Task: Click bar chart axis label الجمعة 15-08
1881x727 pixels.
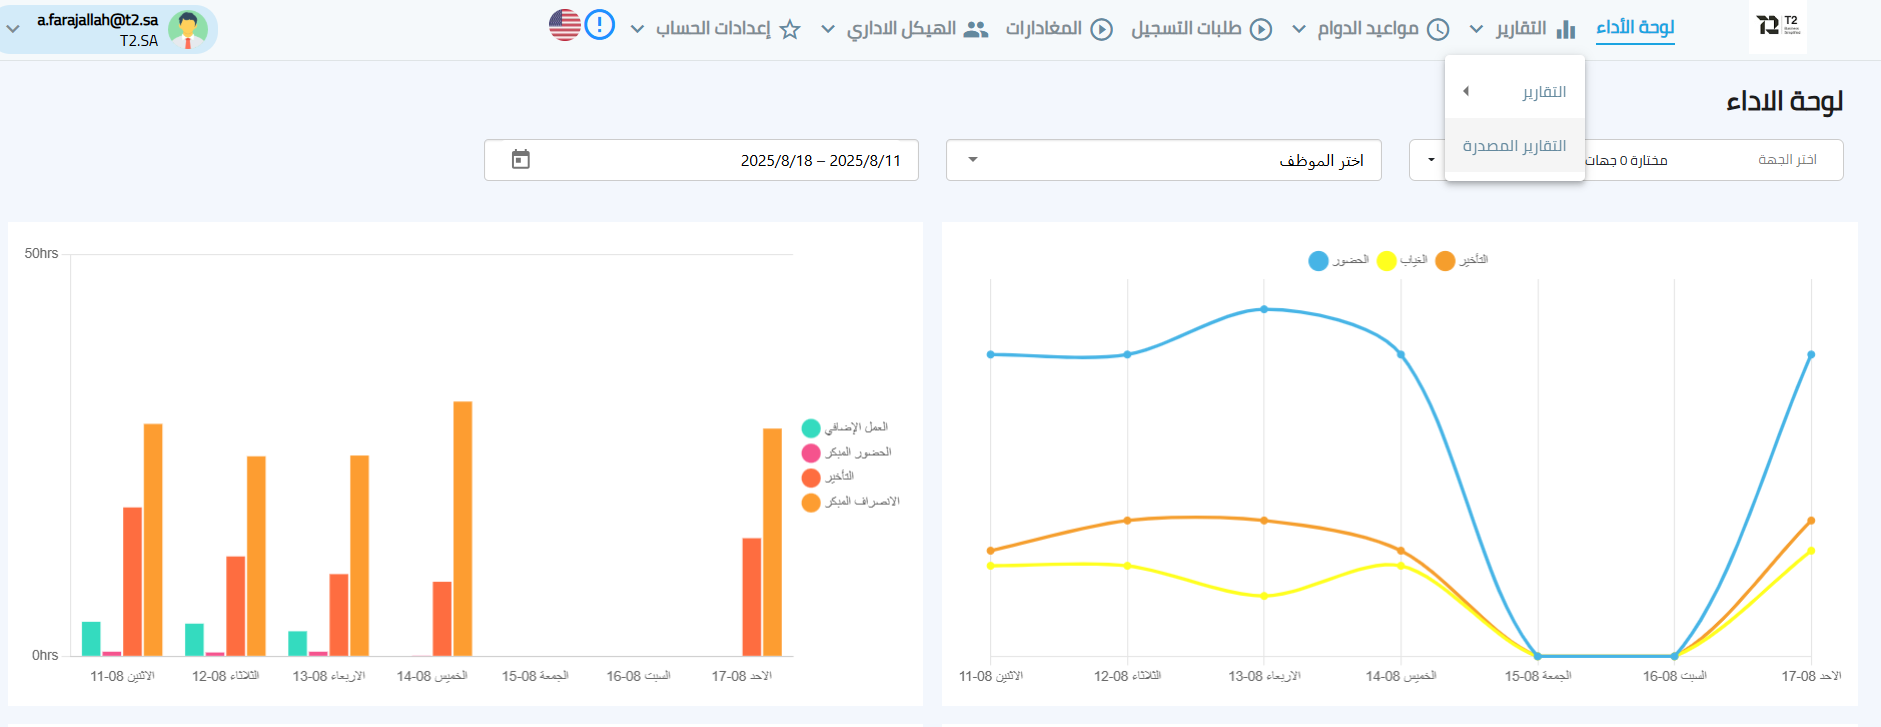Action: 535,677
